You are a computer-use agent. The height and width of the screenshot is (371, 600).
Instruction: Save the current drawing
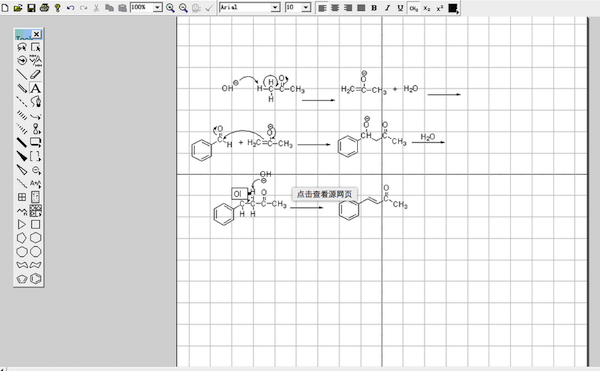31,8
